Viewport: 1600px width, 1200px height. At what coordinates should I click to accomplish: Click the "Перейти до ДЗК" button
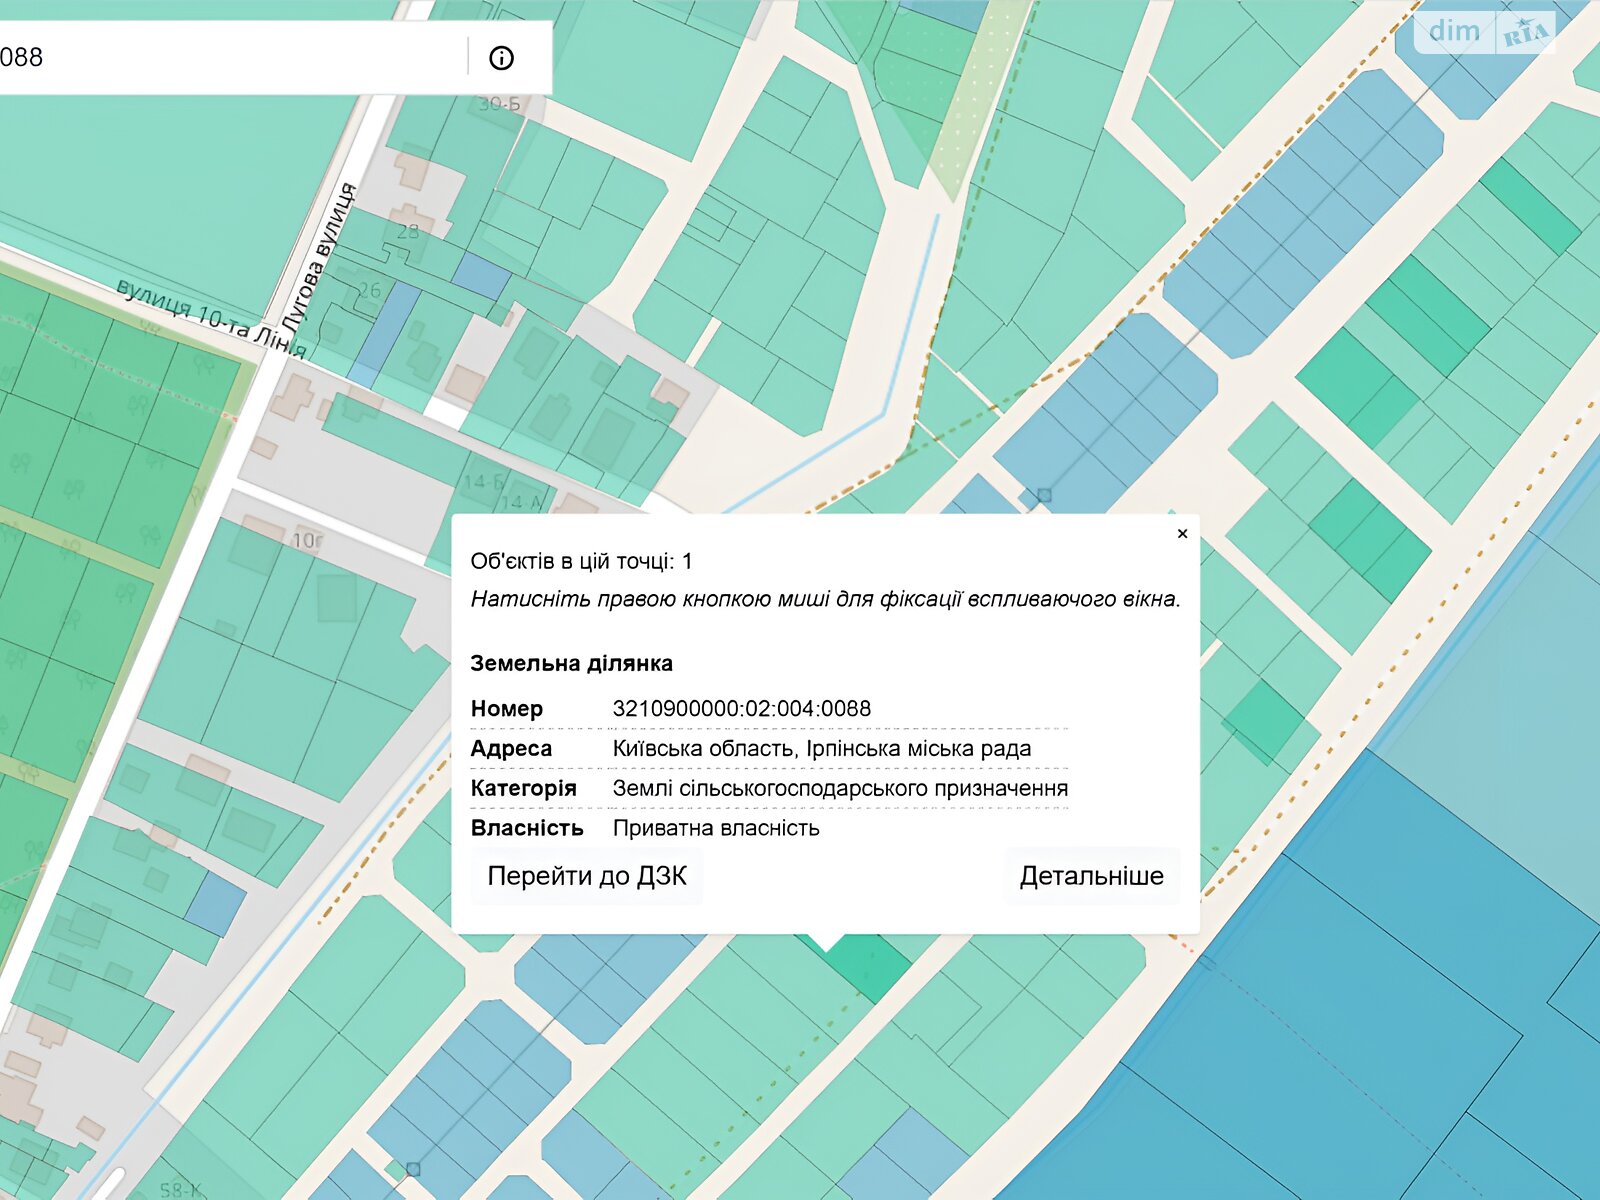click(x=587, y=876)
